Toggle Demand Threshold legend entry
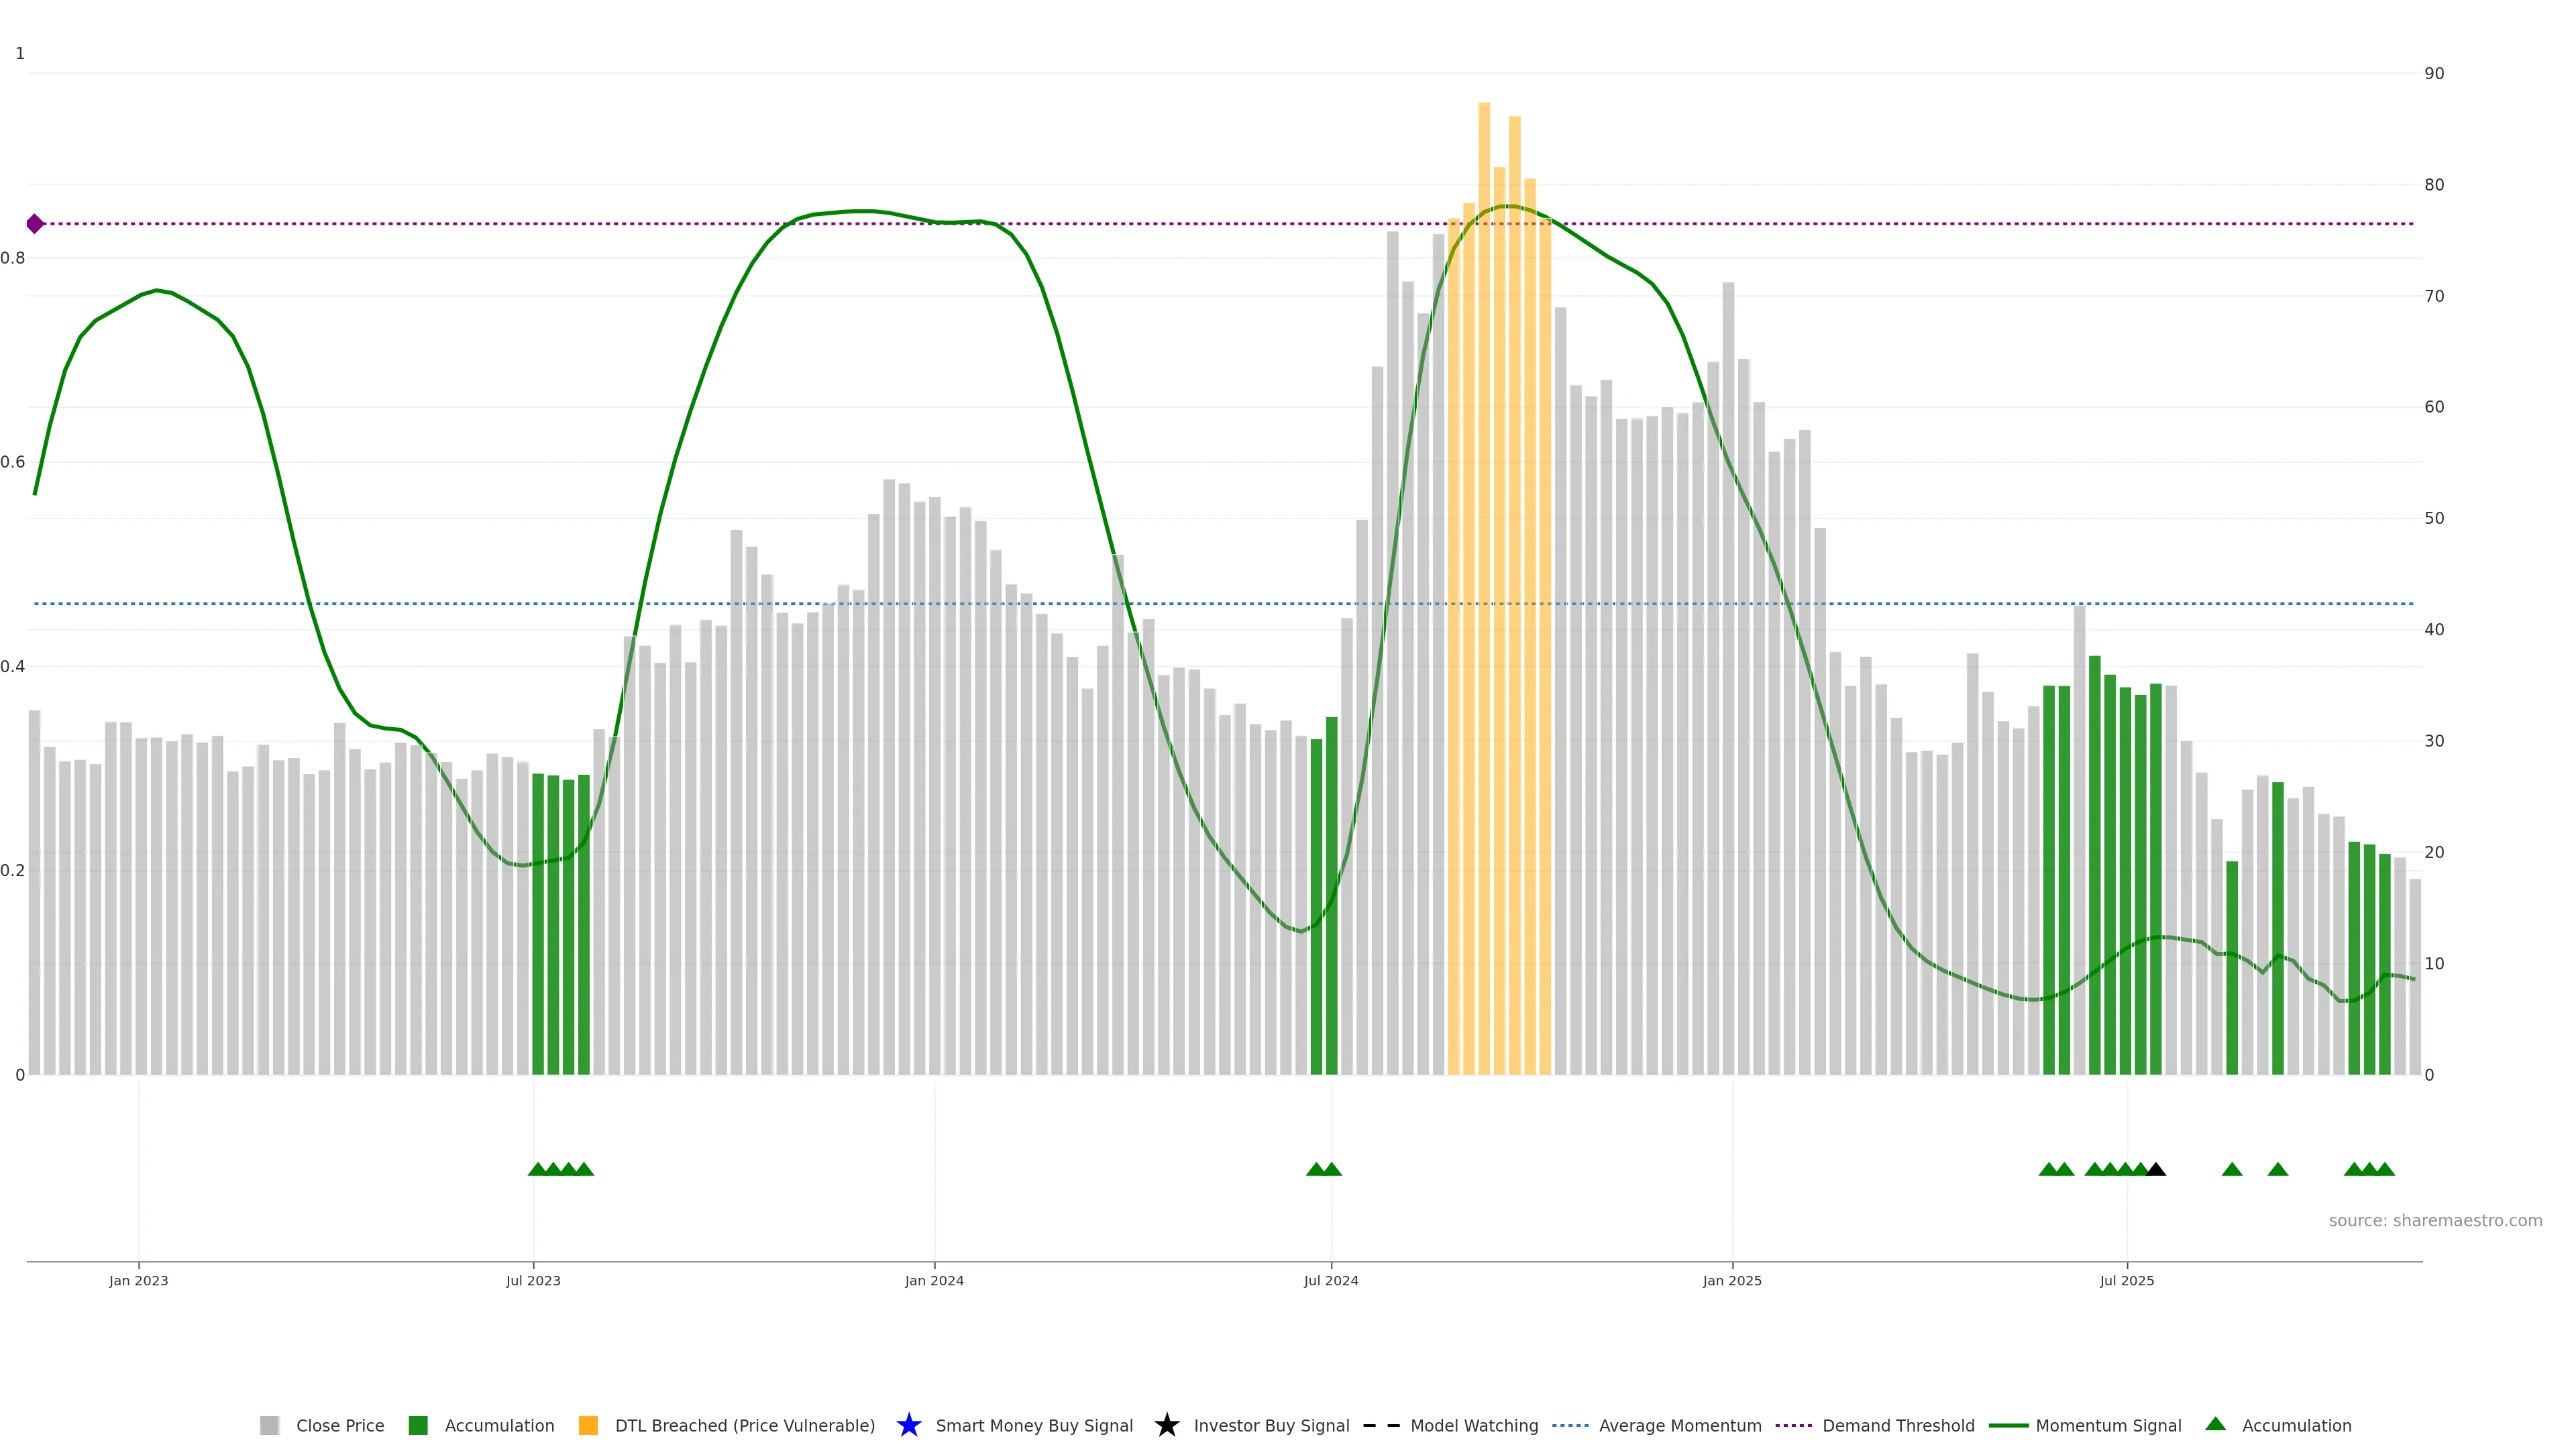2576x1449 pixels. tap(1898, 1425)
